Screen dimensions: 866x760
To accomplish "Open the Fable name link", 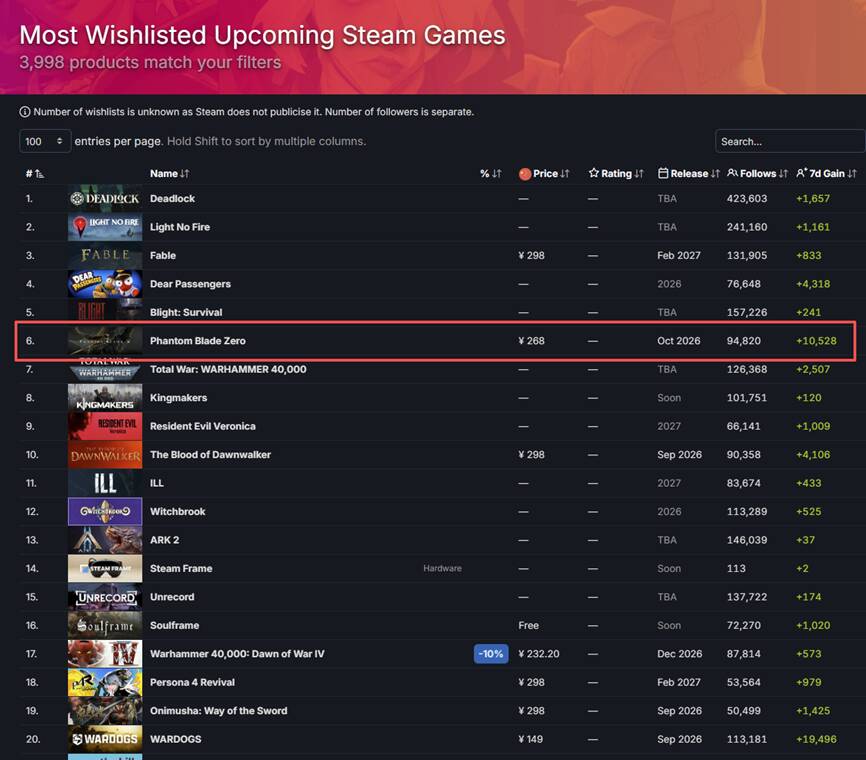I will click(163, 255).
